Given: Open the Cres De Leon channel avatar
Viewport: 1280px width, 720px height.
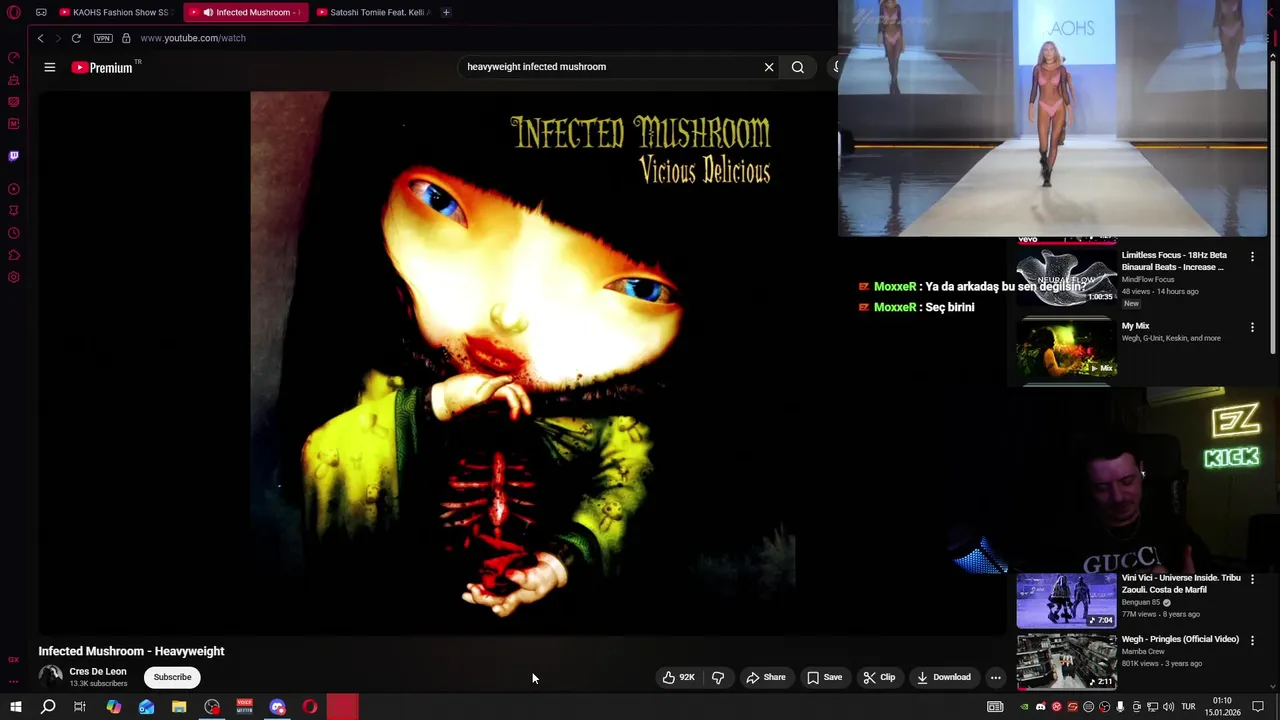Looking at the screenshot, I should (50, 676).
